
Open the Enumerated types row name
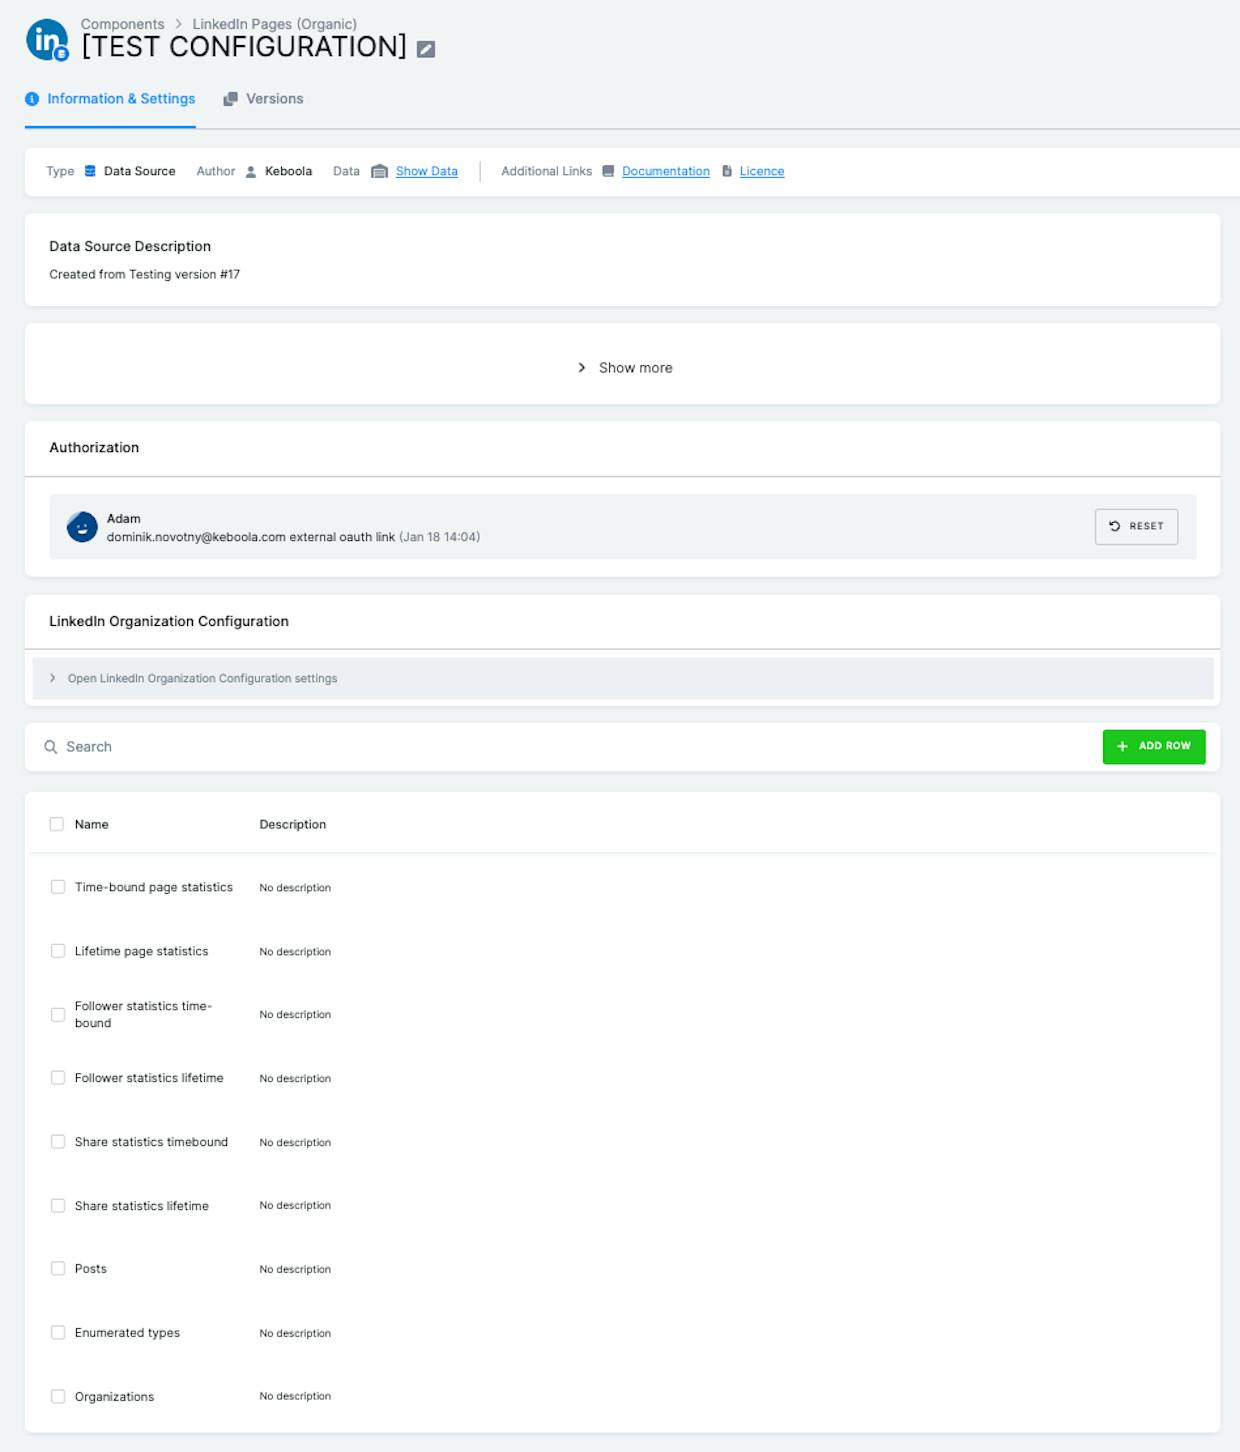point(127,1333)
